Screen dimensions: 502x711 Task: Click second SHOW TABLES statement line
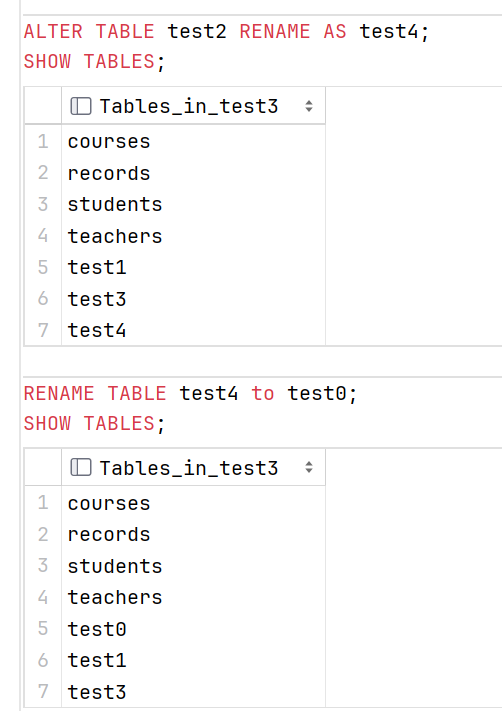[94, 424]
